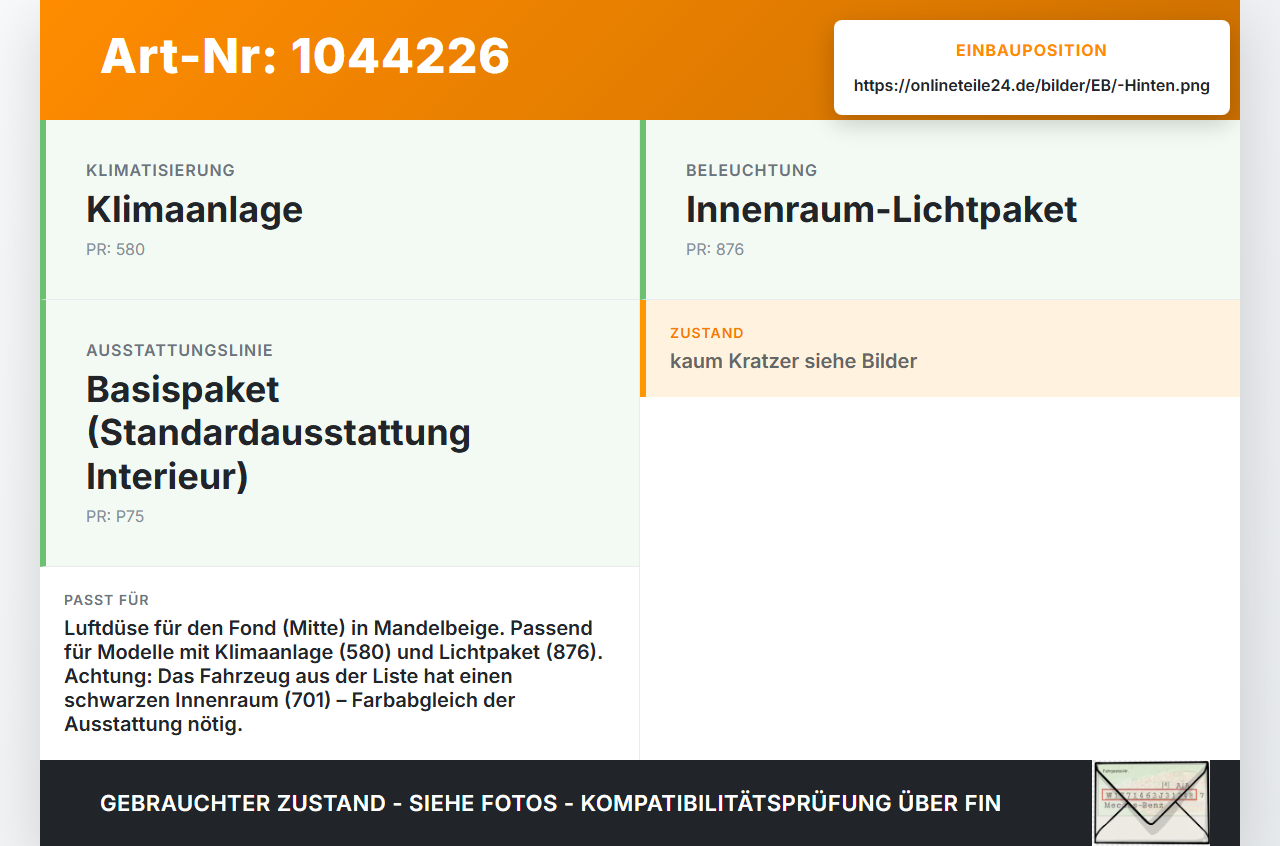Screen dimensions: 1280x846
Task: Select the 'kaum Kratzer siehe Bilder' text
Action: click(793, 361)
